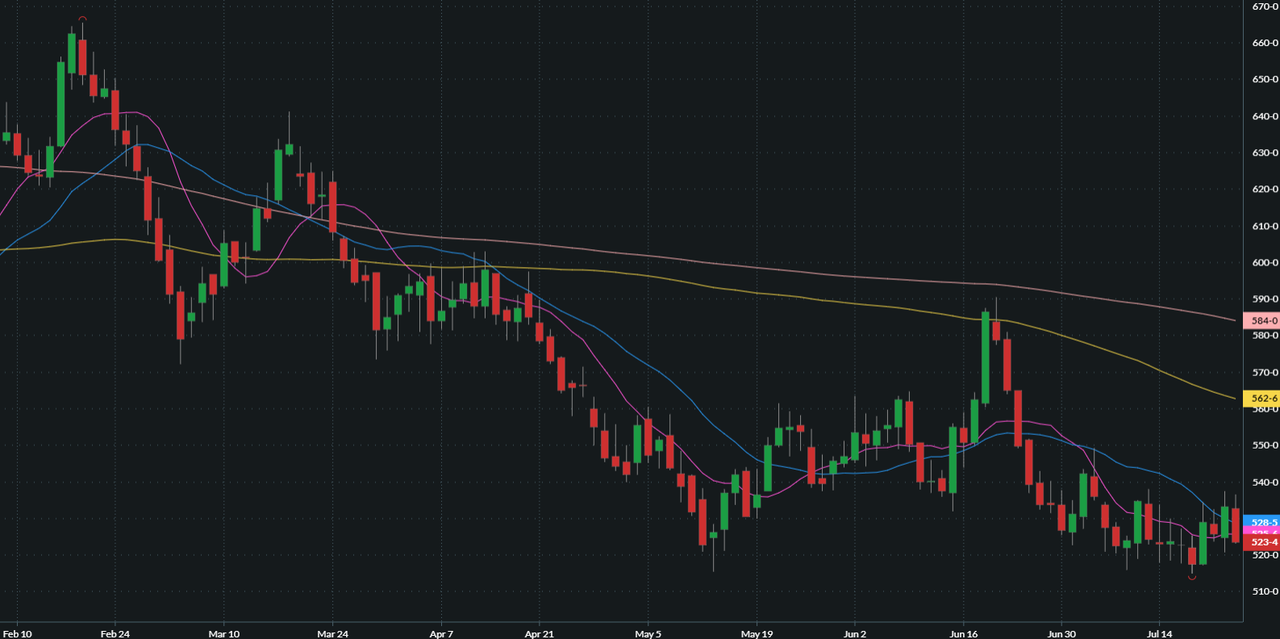Click the pink 584-0 price tag

coord(1261,321)
